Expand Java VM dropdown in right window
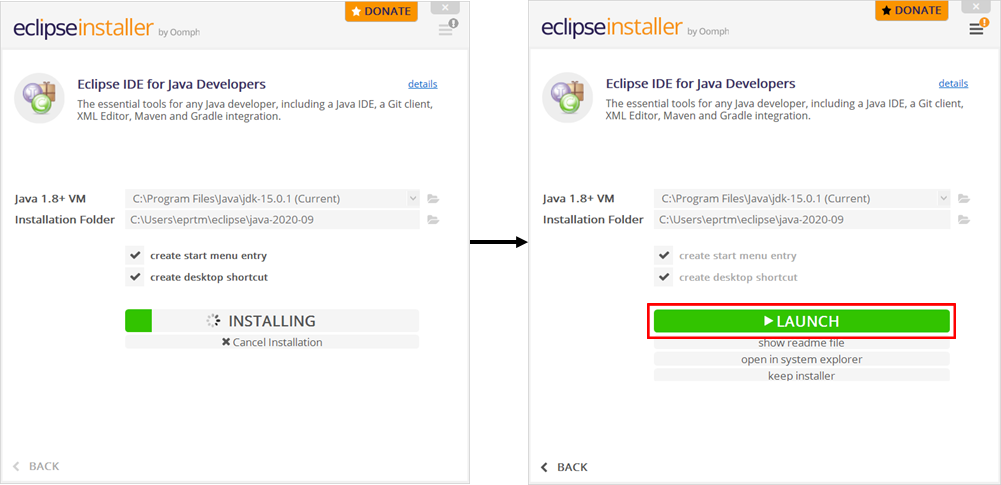 click(943, 198)
